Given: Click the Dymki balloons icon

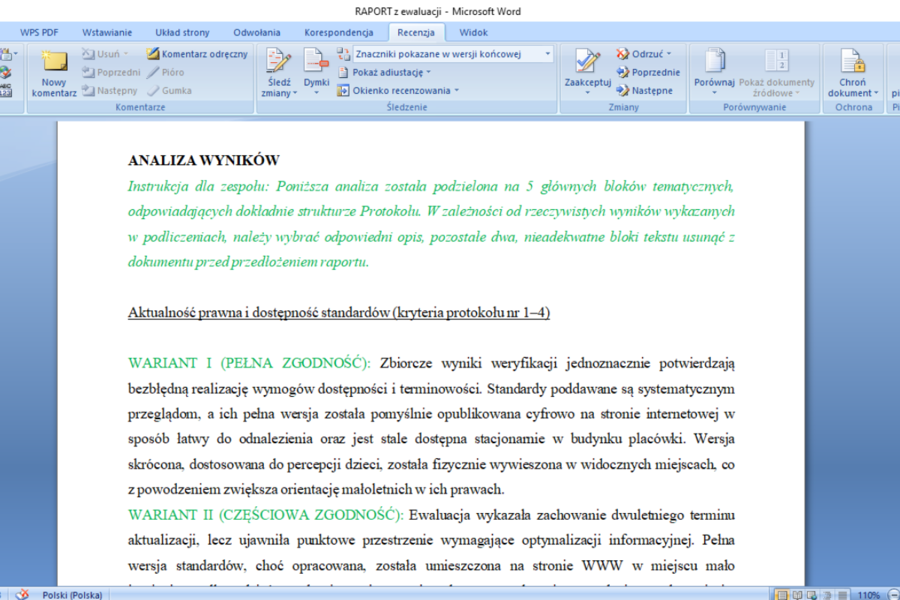Looking at the screenshot, I should 316,61.
